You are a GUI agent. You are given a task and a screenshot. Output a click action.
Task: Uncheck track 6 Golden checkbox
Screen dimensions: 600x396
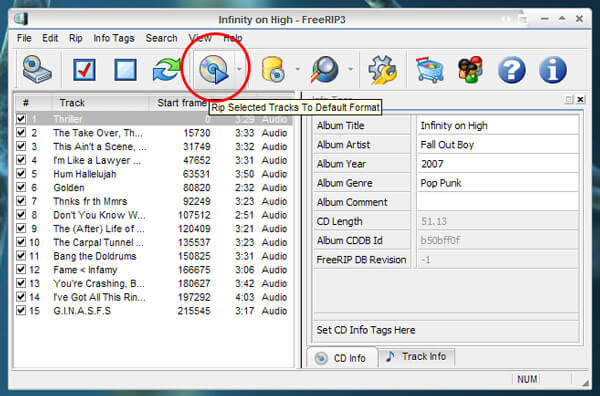coord(21,187)
